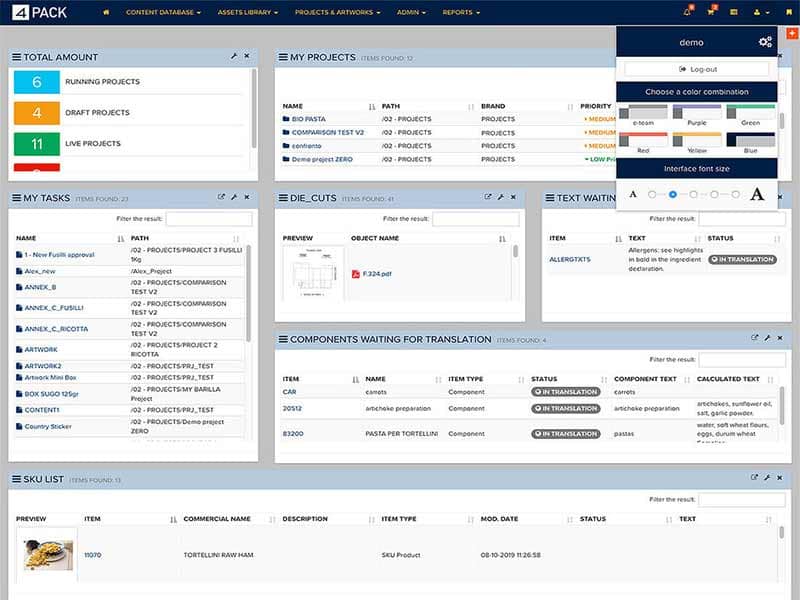The height and width of the screenshot is (600, 800).
Task: Click the Log-out button
Action: pyautogui.click(x=697, y=69)
